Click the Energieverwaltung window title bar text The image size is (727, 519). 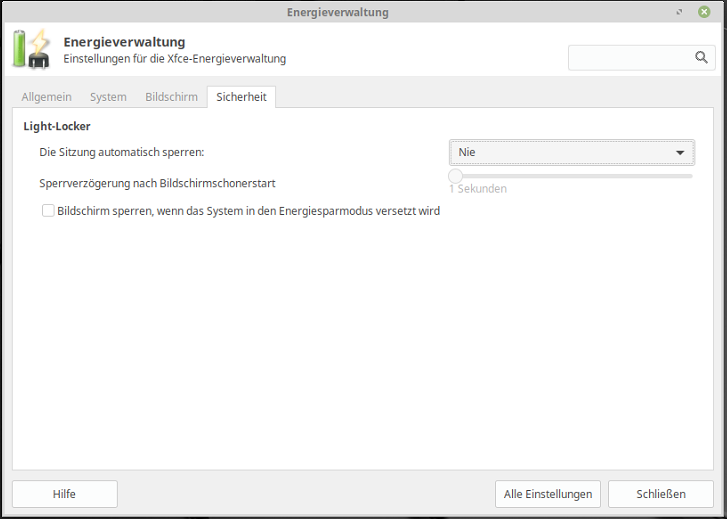coord(337,12)
